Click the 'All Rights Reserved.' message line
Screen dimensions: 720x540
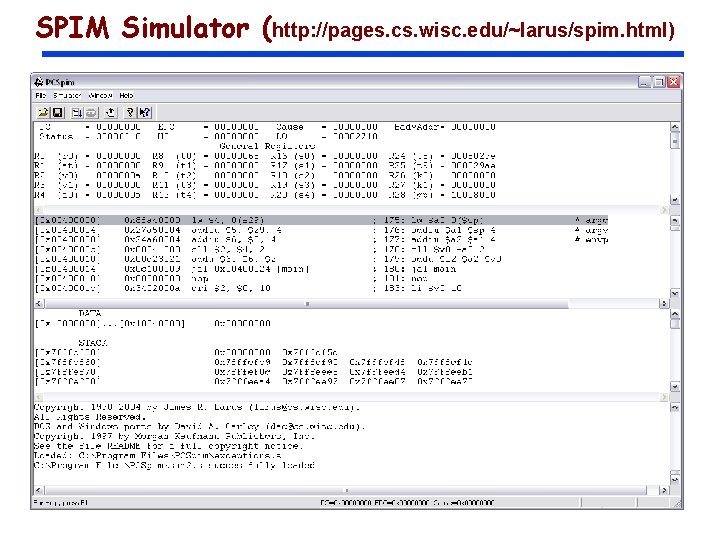tap(90, 417)
